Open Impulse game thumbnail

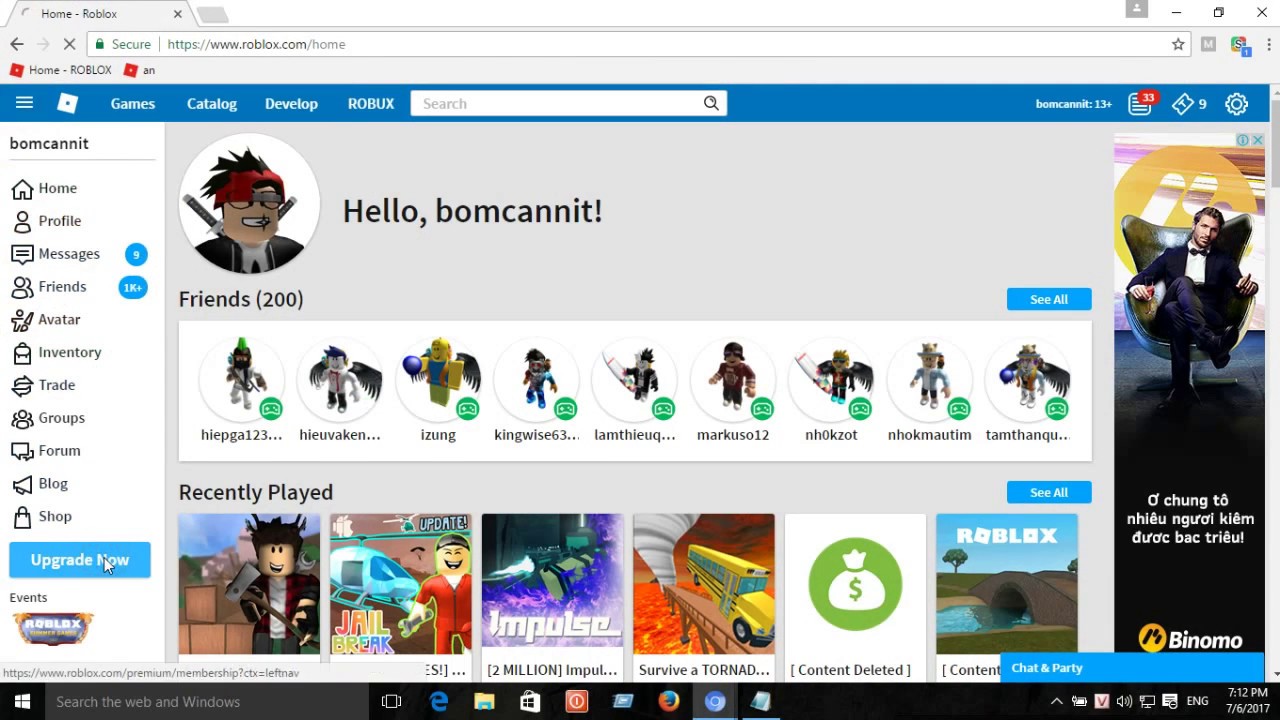[x=552, y=584]
